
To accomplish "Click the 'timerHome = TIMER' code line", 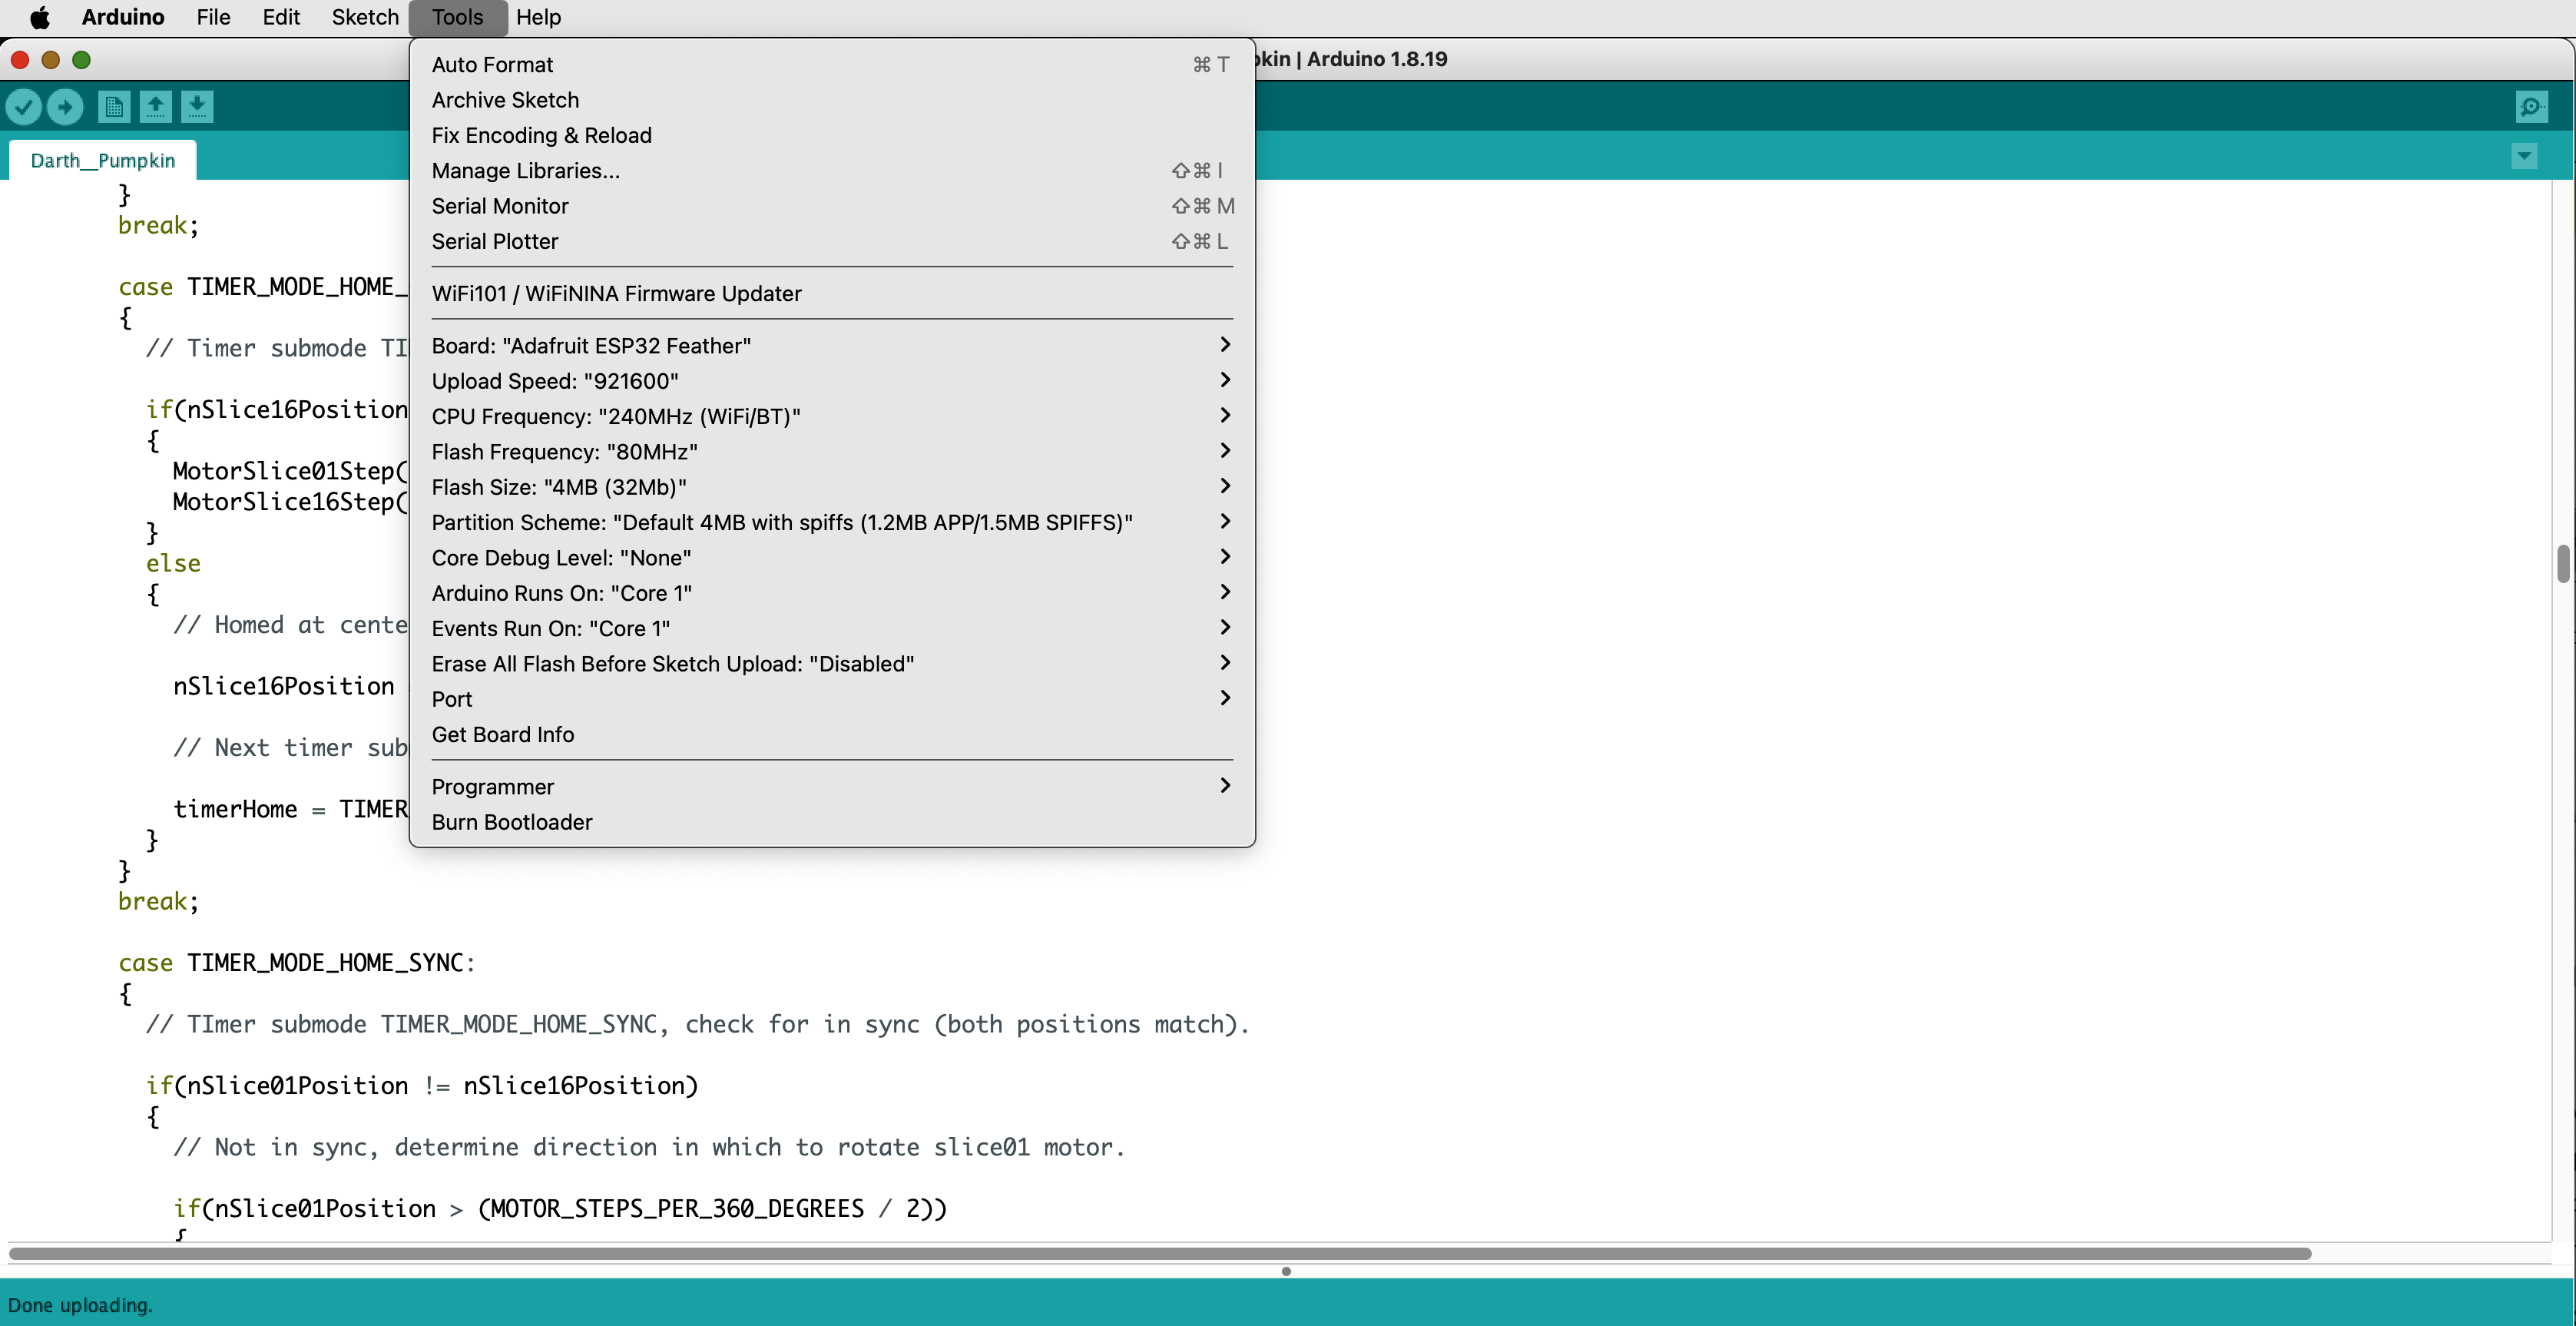I will pos(290,808).
